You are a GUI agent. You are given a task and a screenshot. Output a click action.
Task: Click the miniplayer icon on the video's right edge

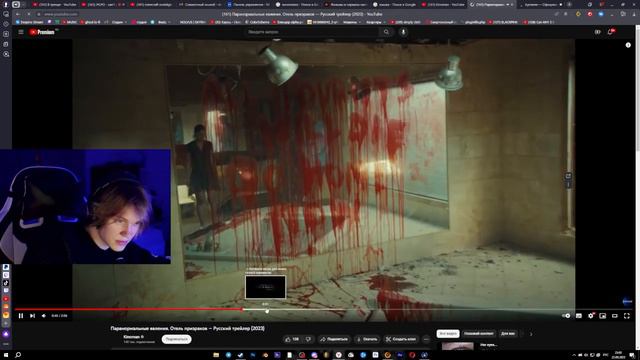click(x=568, y=176)
